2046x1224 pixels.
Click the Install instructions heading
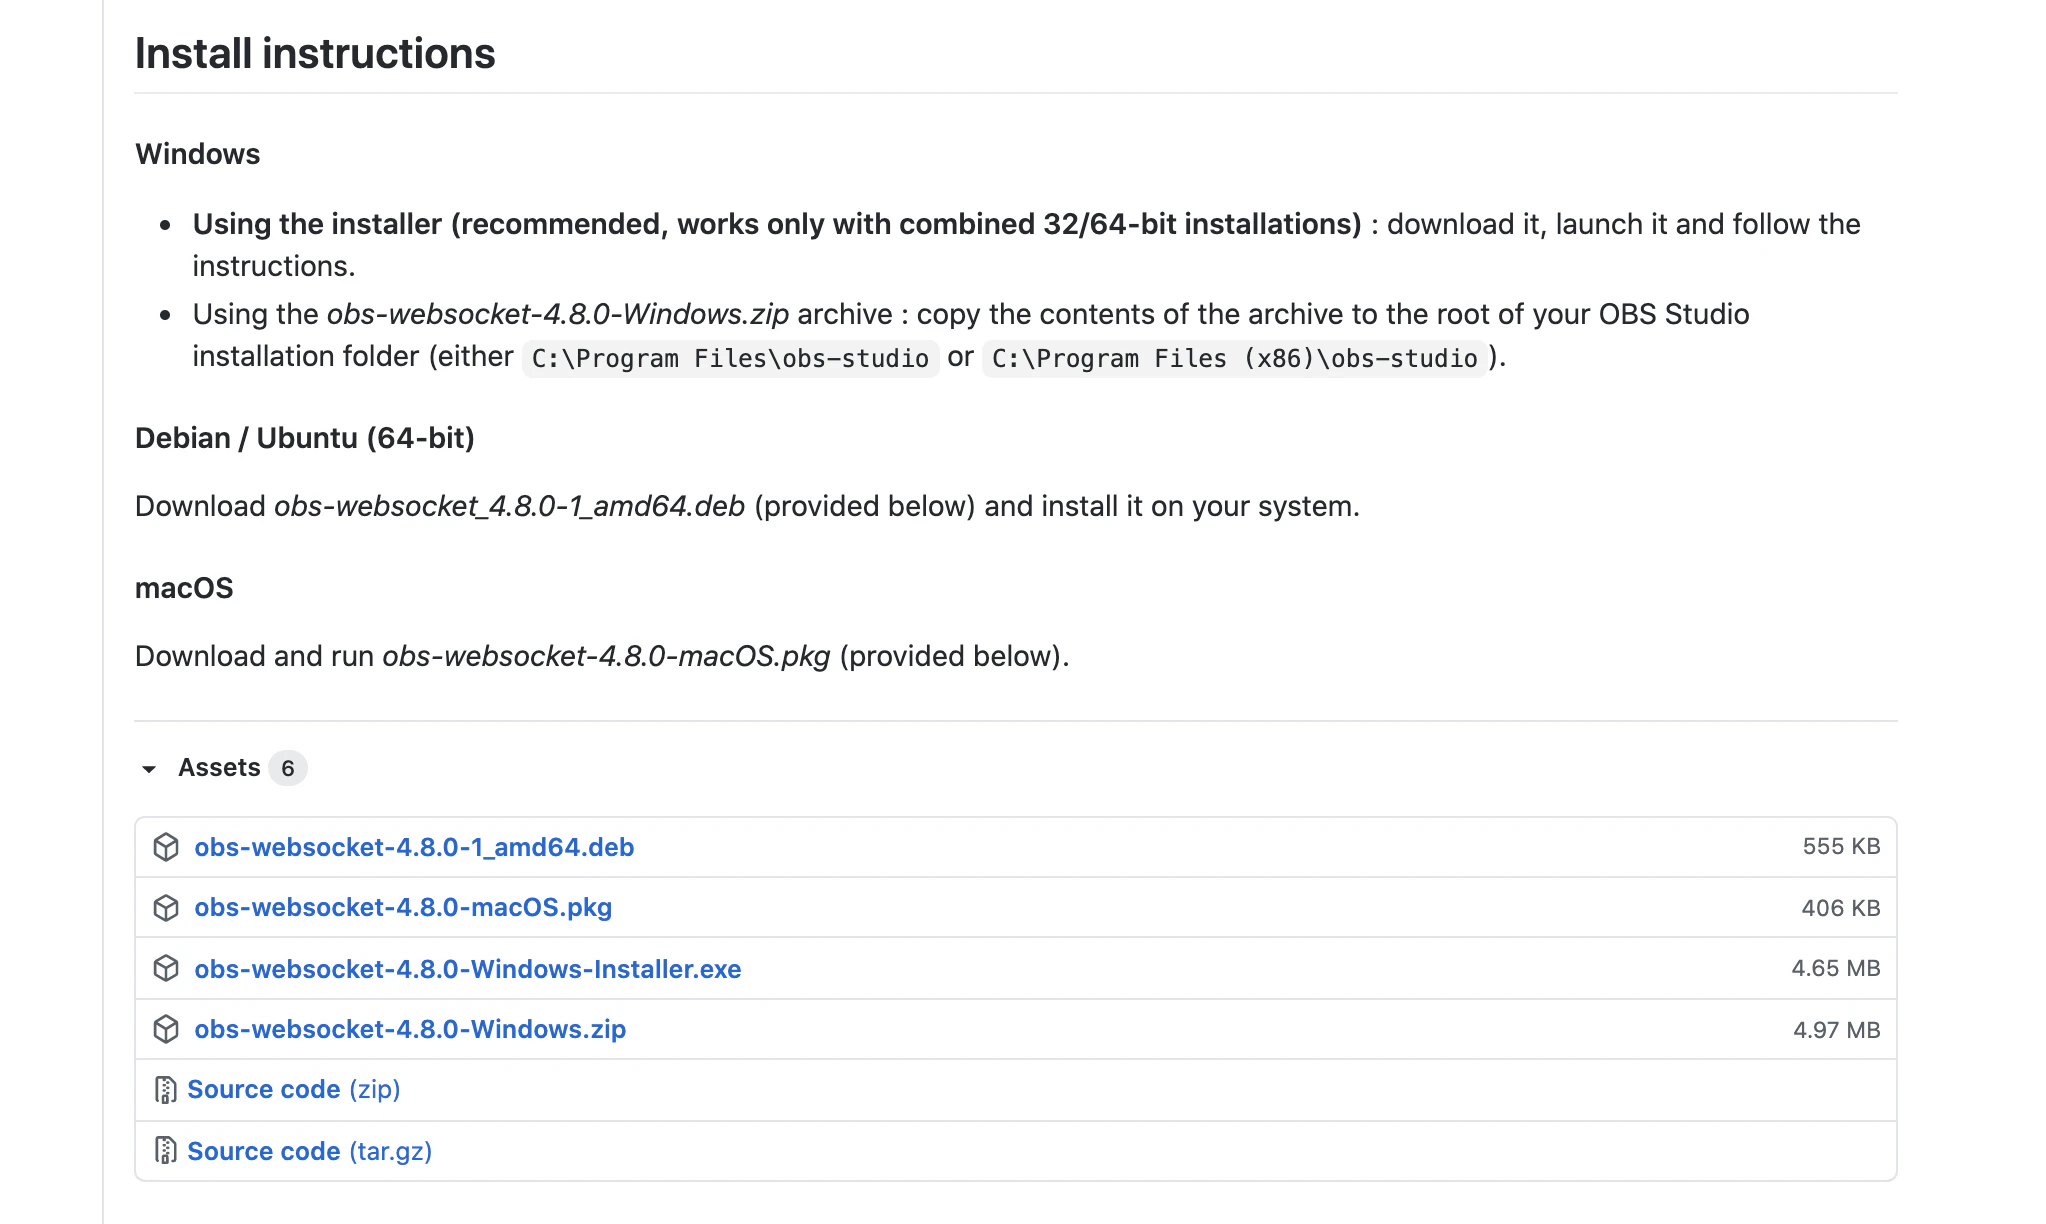[315, 54]
